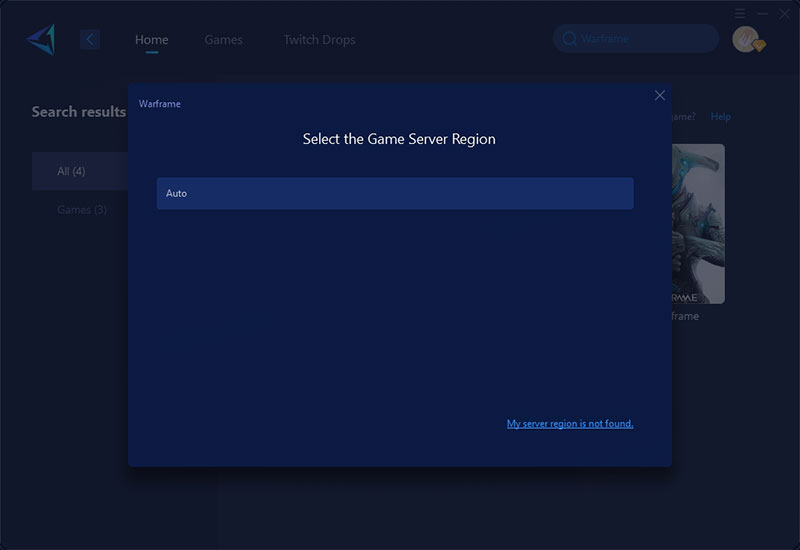The height and width of the screenshot is (550, 800).
Task: Click the app logo icon
Action: point(41,39)
